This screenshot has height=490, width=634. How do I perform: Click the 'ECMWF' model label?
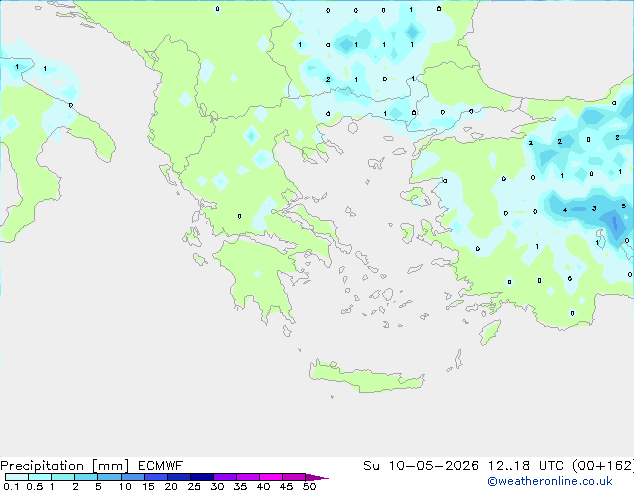point(161,466)
